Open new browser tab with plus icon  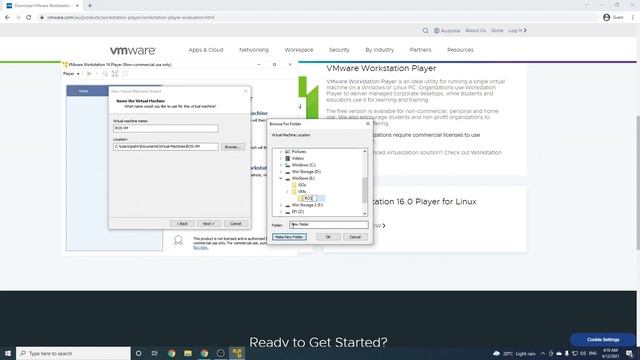90,6
